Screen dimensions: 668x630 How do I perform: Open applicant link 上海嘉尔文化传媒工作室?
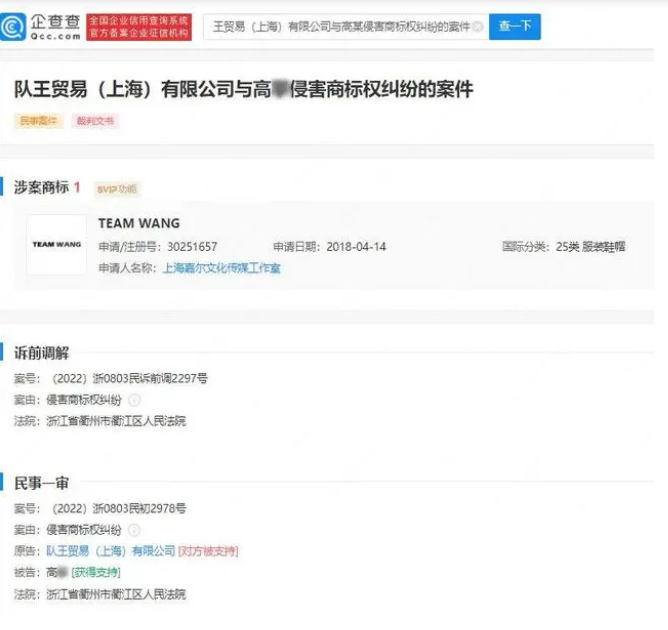tap(222, 268)
